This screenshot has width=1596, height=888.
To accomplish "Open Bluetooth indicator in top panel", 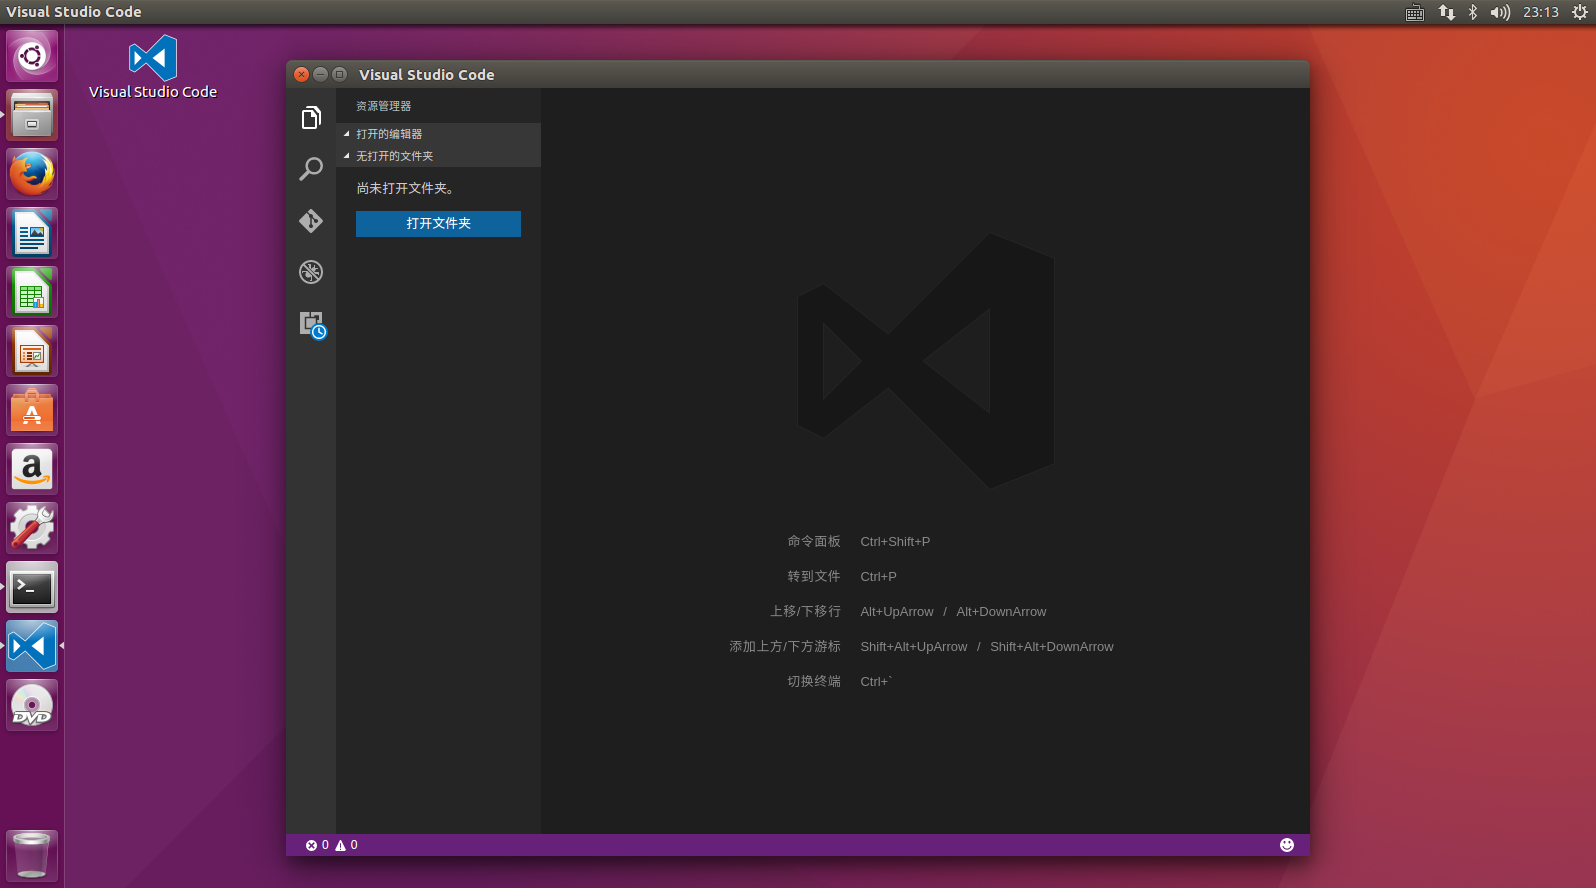I will click(x=1473, y=12).
